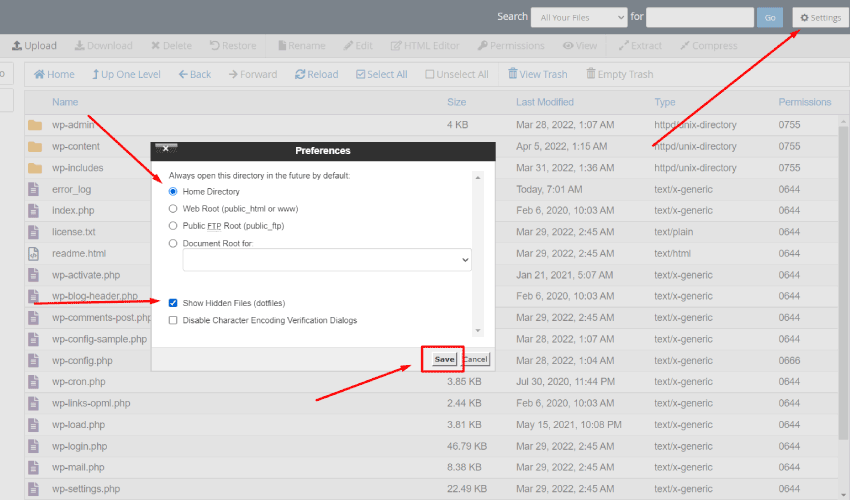The height and width of the screenshot is (500, 850).
Task: Sort files by Last Modified column
Action: 545,102
